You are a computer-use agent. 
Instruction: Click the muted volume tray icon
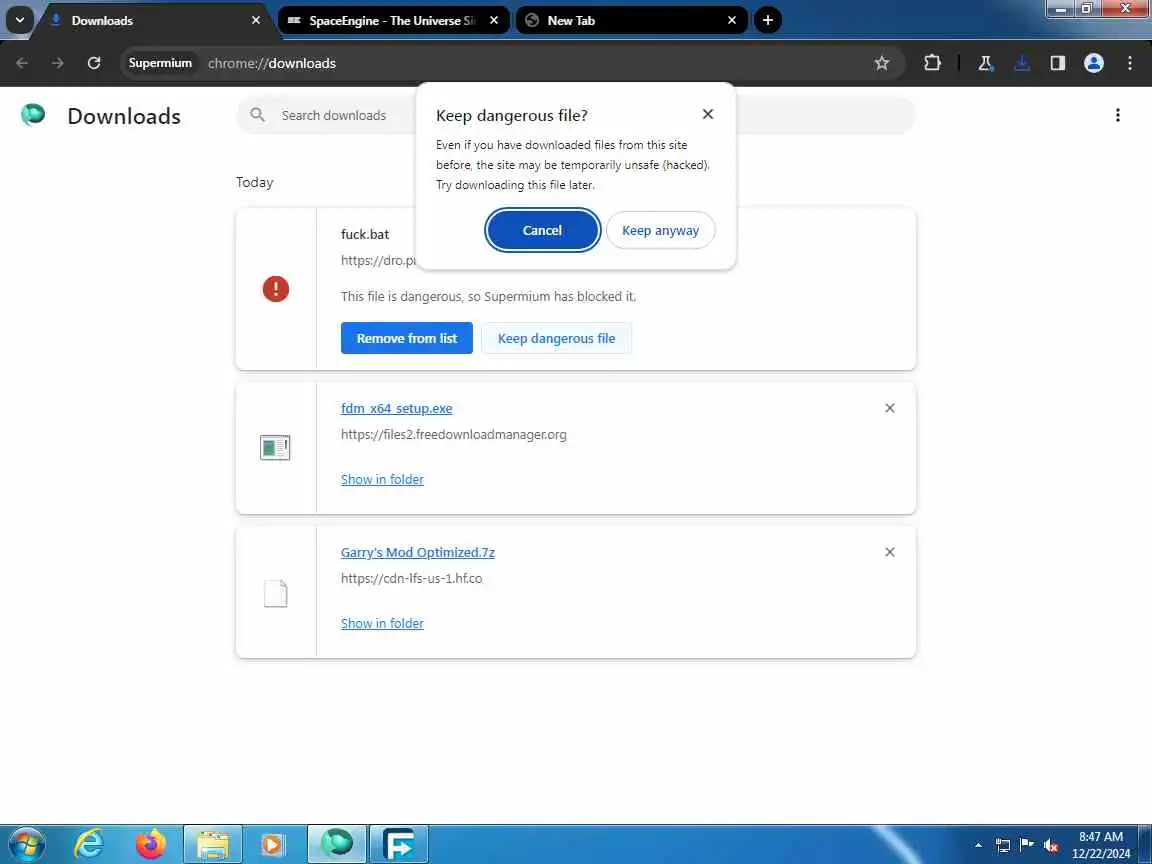(x=1051, y=846)
